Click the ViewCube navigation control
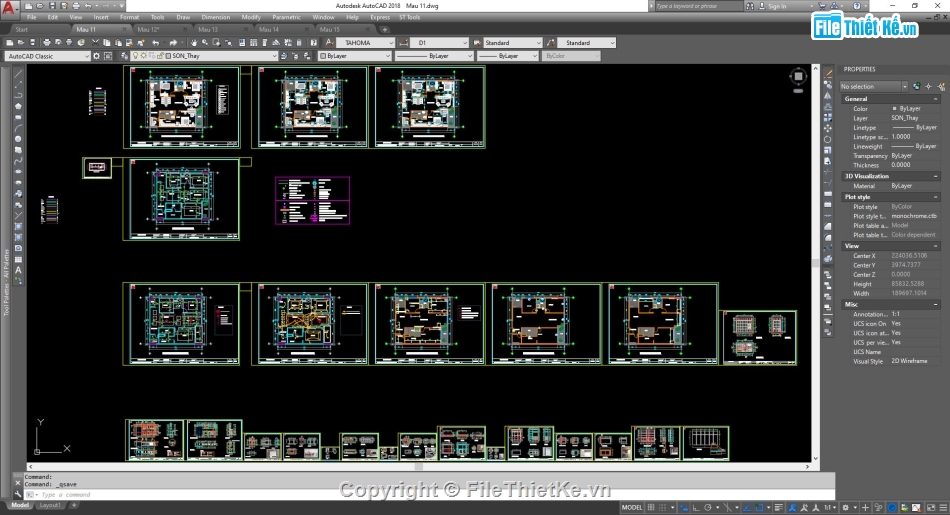The height and width of the screenshot is (515, 950). [x=798, y=76]
